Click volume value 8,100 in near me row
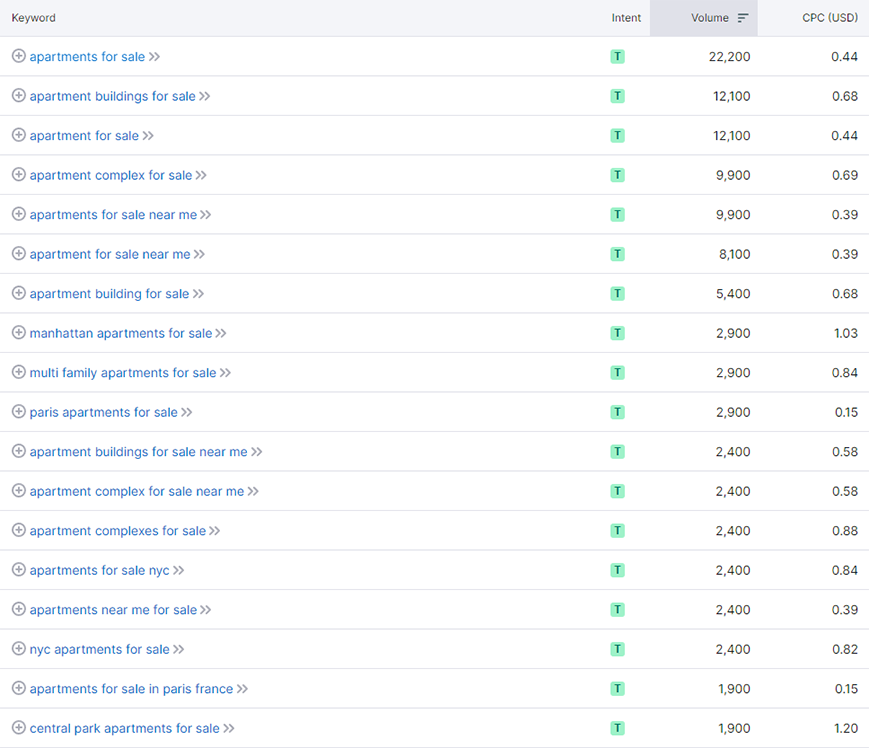This screenshot has height=748, width=869. pyautogui.click(x=733, y=254)
